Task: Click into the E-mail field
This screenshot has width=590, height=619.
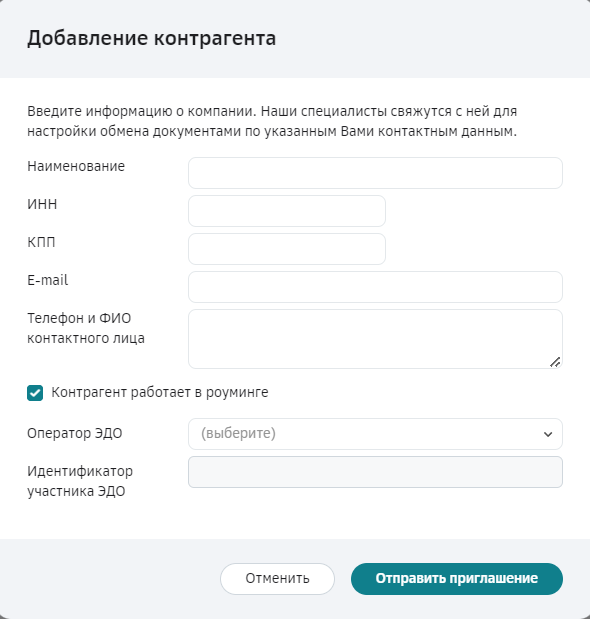Action: point(375,287)
